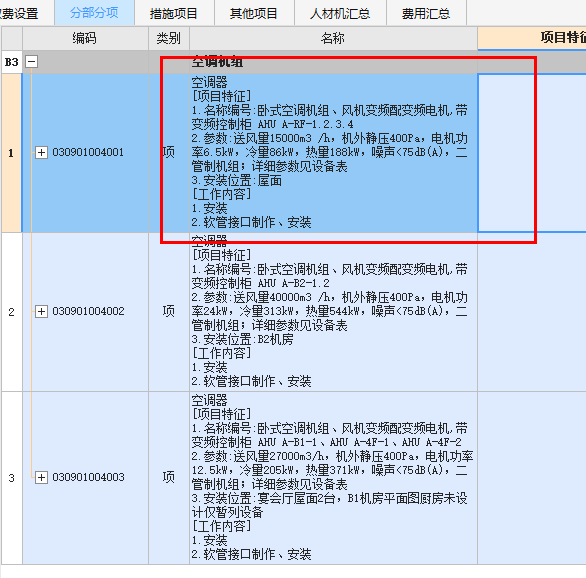Screen dimensions: 586x578
Task: Expand item 030901004003
Action: 41,477
